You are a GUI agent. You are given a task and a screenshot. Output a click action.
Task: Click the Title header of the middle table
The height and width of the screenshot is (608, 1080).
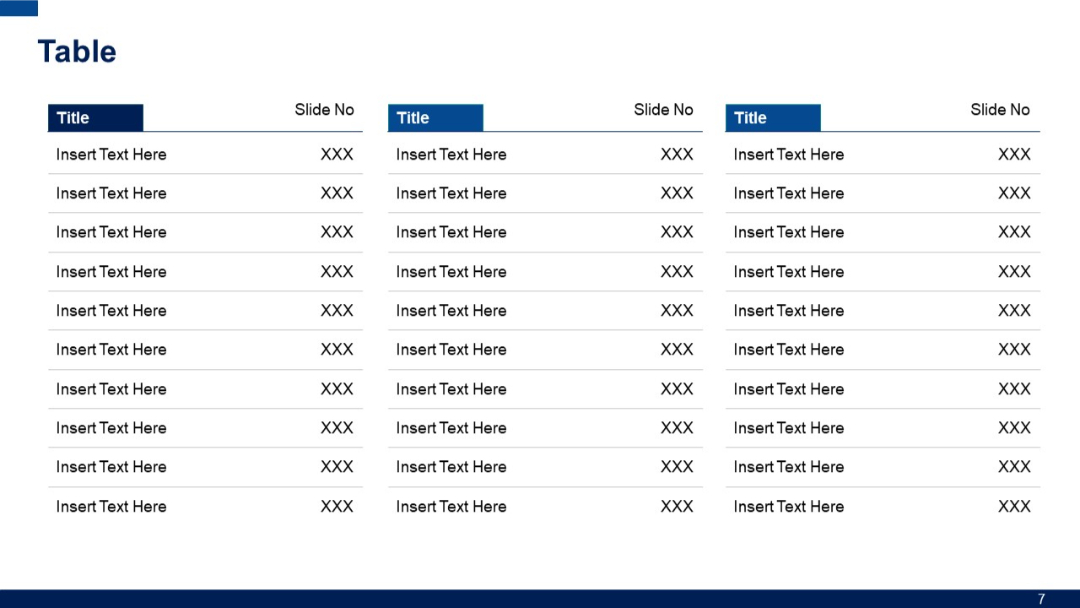435,118
